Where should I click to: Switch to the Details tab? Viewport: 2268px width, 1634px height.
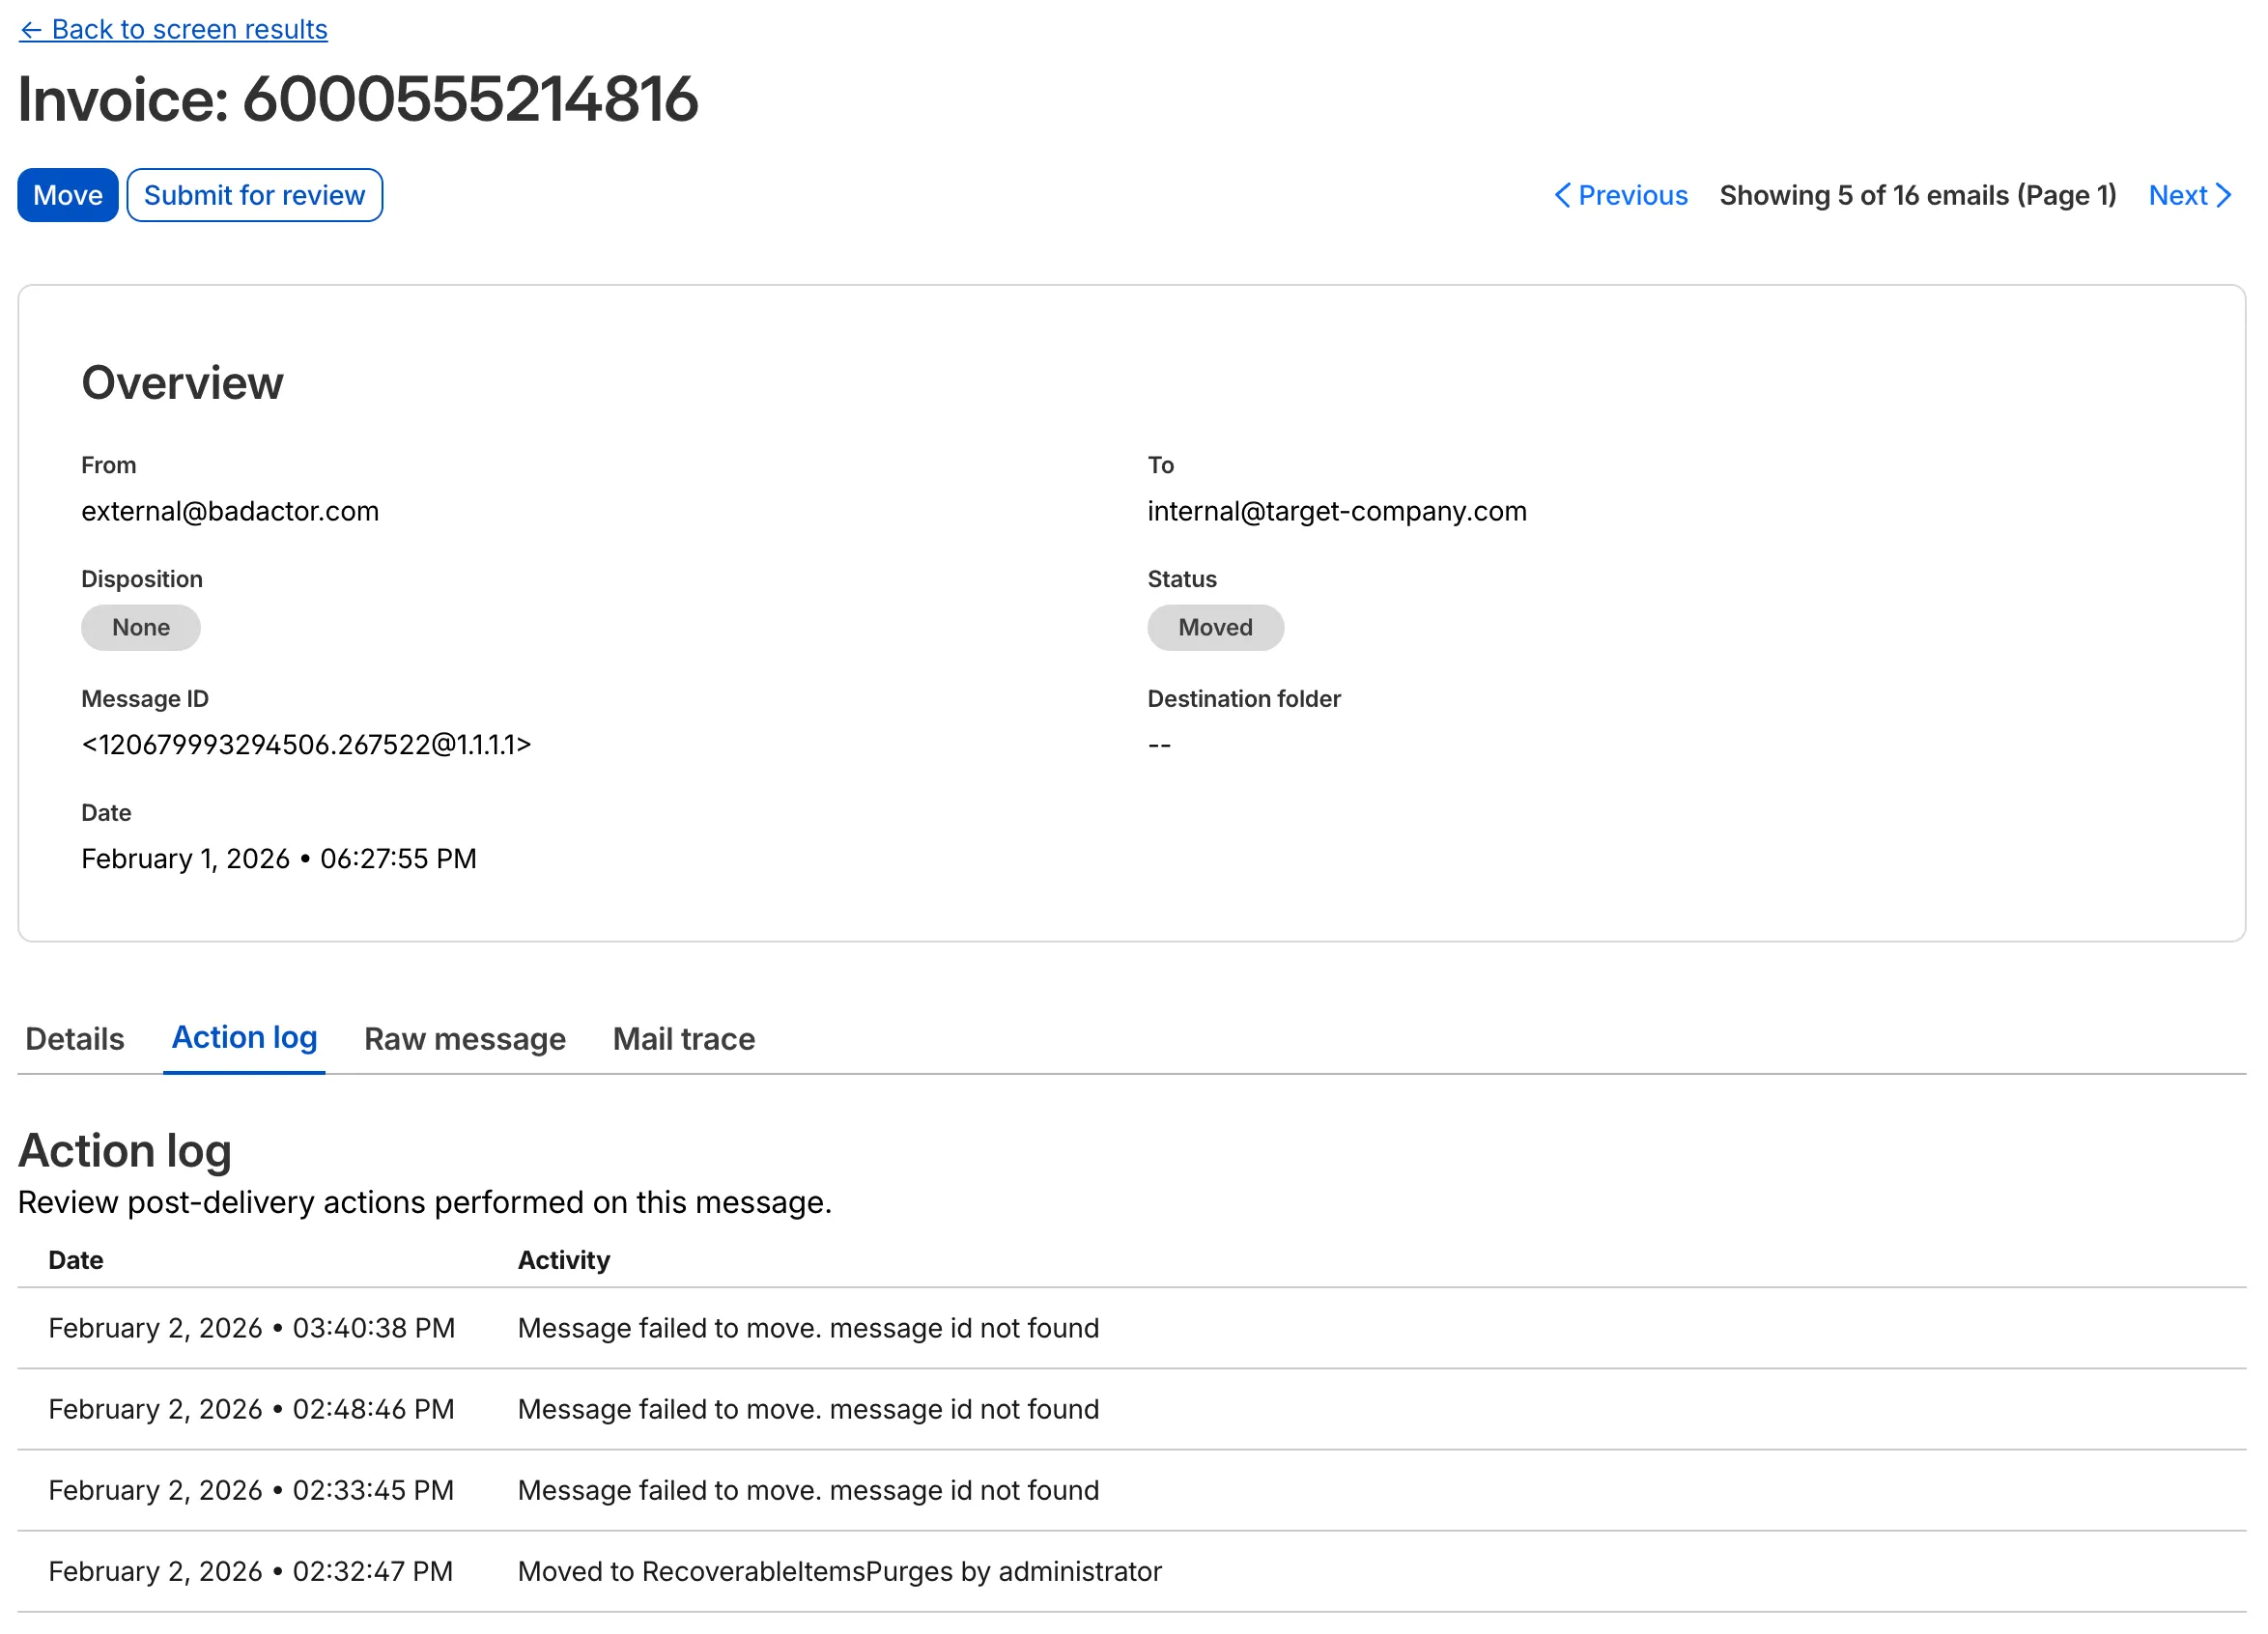click(x=75, y=1039)
